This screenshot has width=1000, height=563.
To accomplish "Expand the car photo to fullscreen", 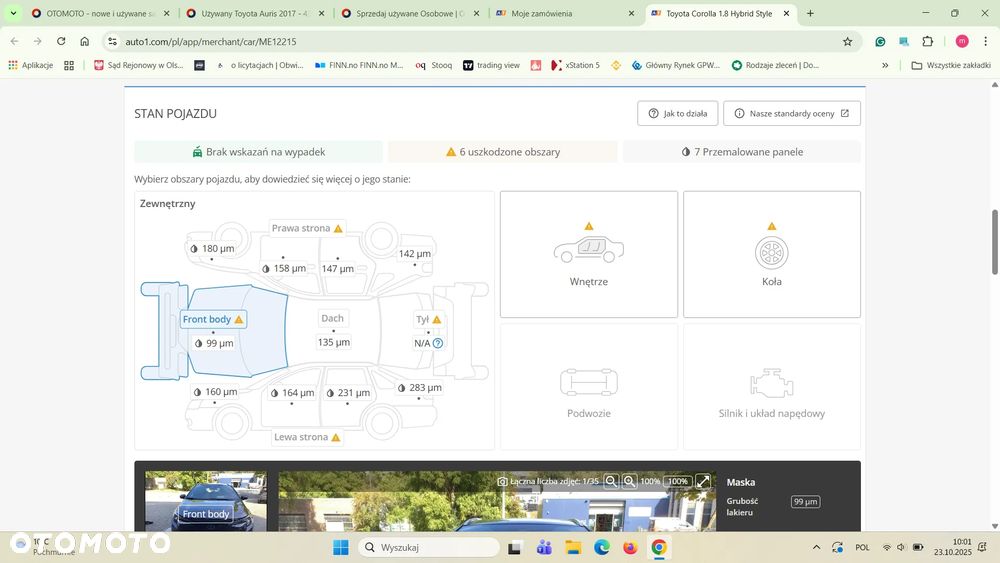I will 703,481.
